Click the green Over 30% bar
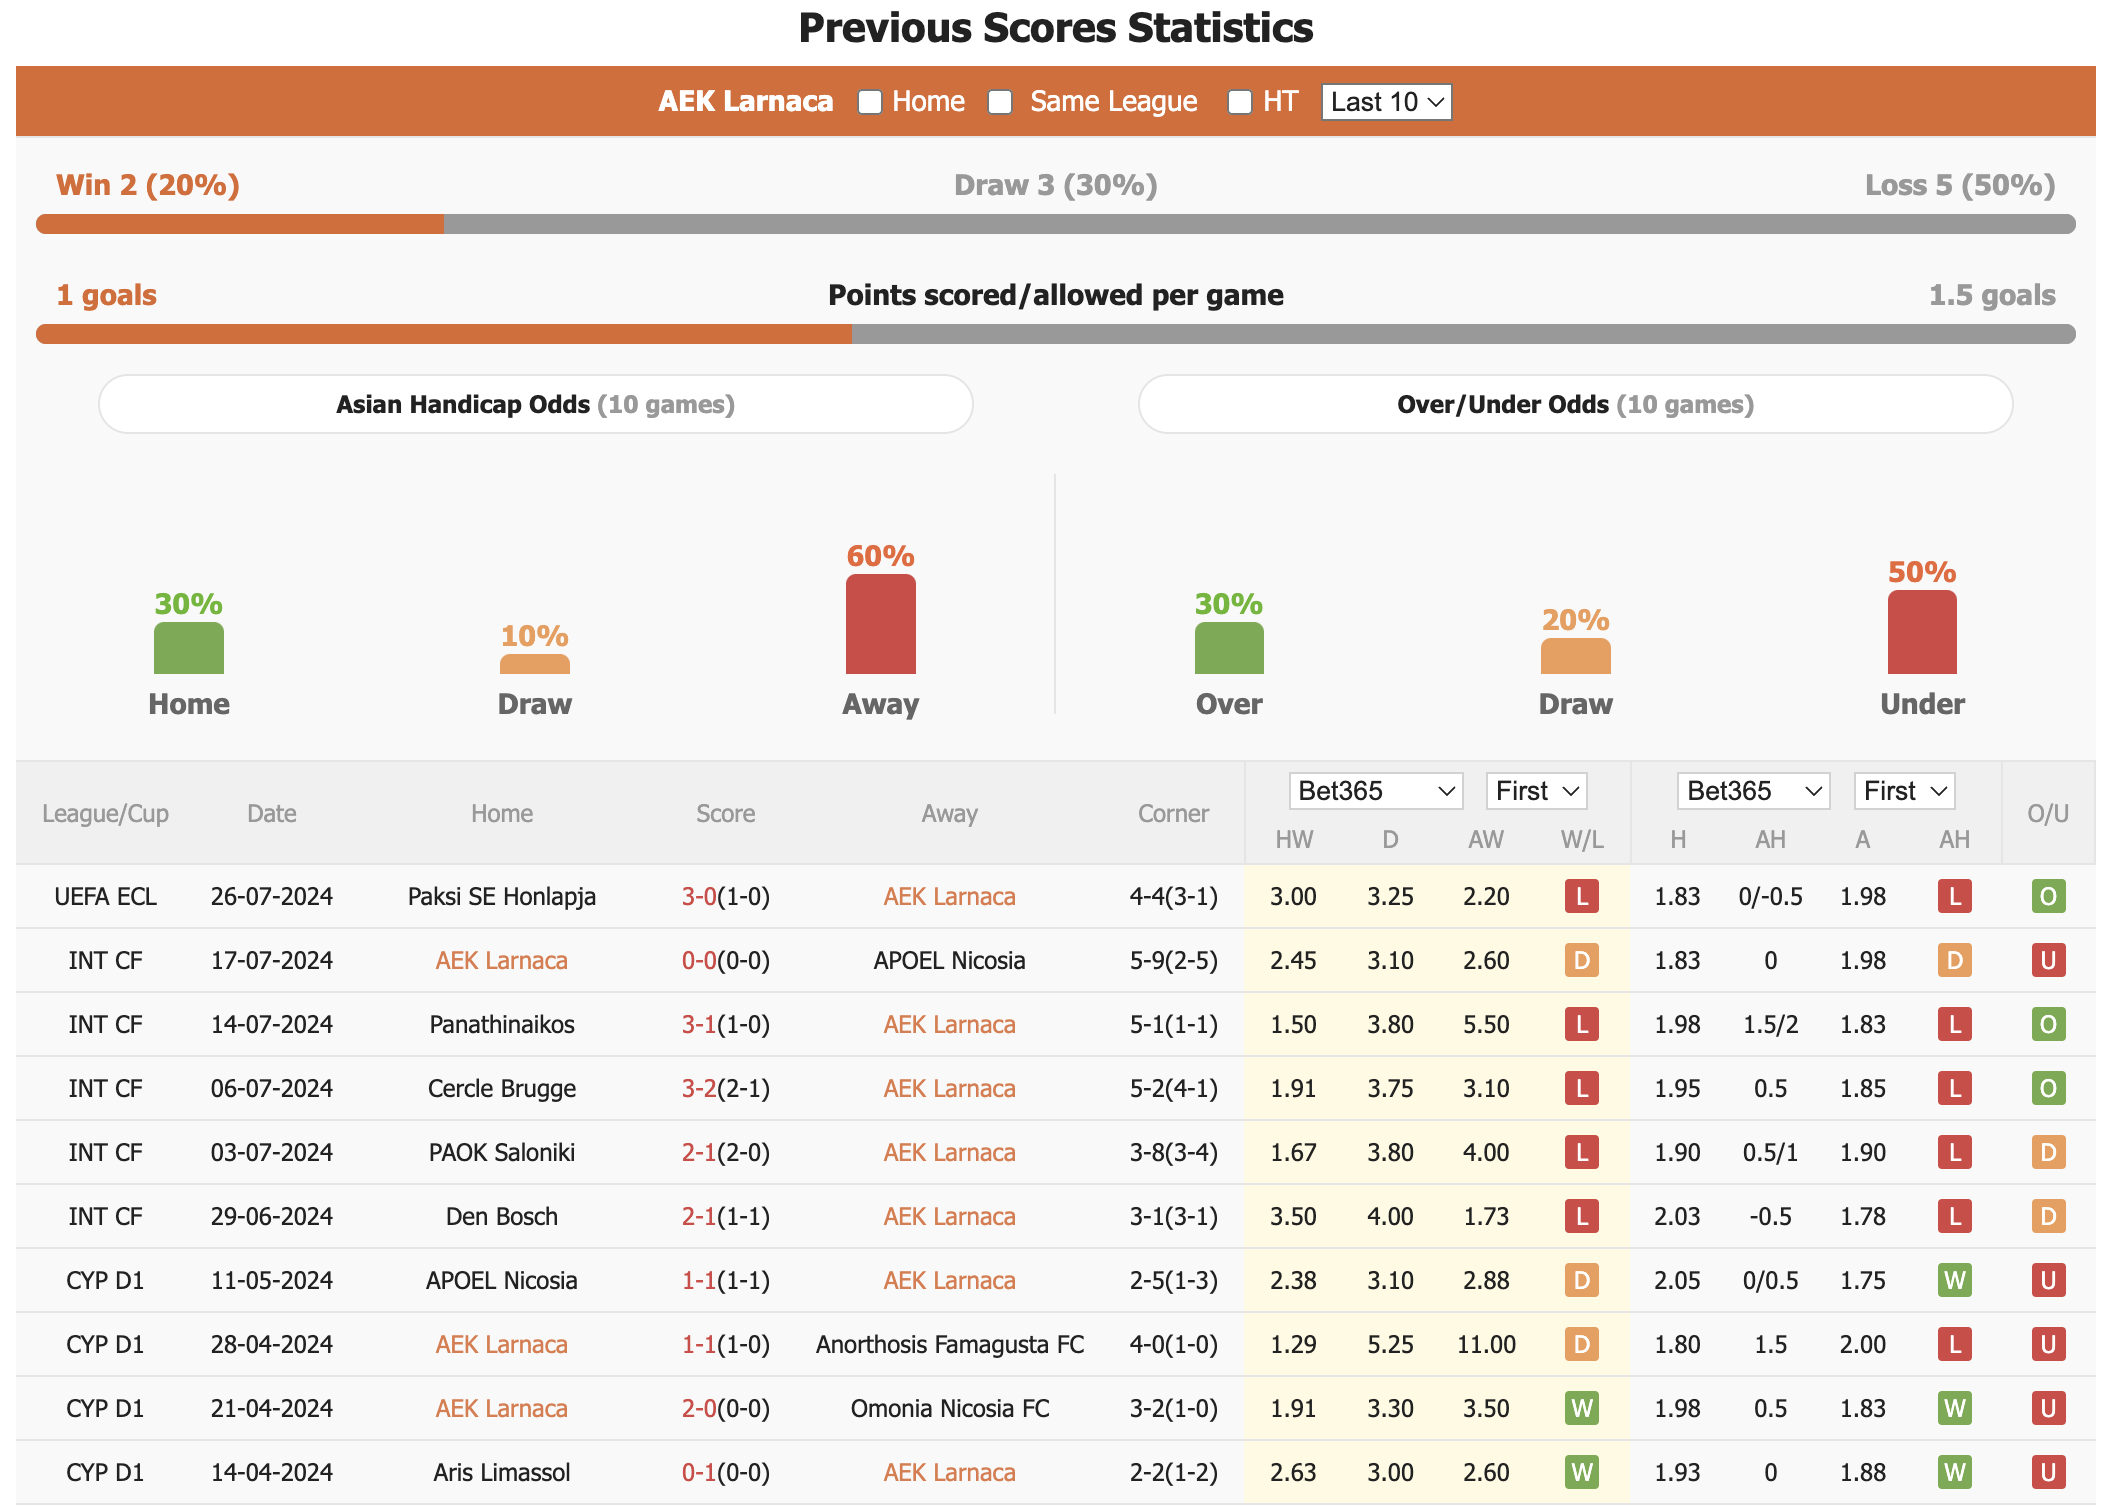Viewport: 2110px width, 1506px height. tap(1229, 648)
